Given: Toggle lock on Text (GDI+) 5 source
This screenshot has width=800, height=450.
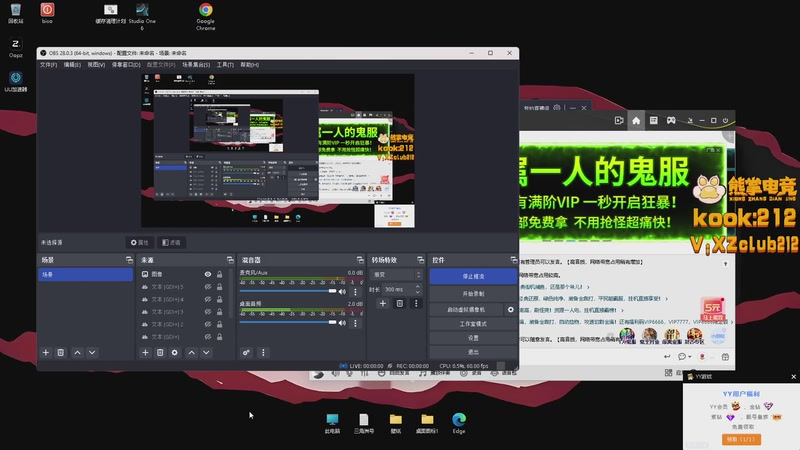Looking at the screenshot, I should coord(219,287).
